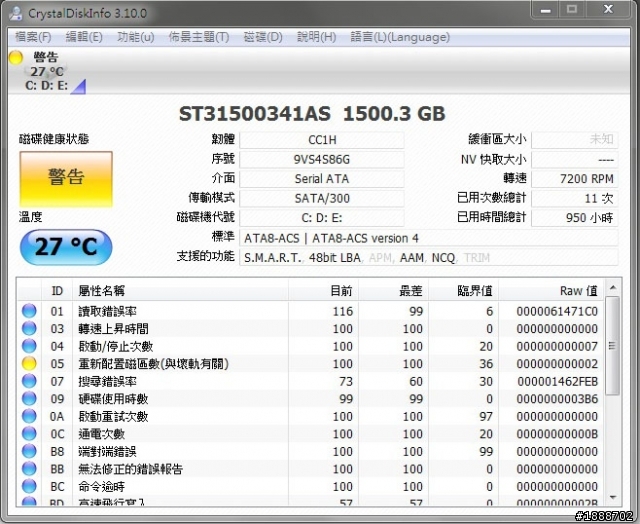
Task: Click the supported features field with S.M.A.R.T.
Action: point(429,258)
